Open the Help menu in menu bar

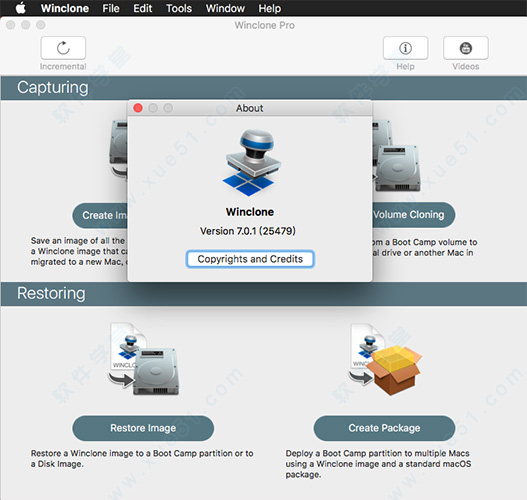click(x=270, y=8)
